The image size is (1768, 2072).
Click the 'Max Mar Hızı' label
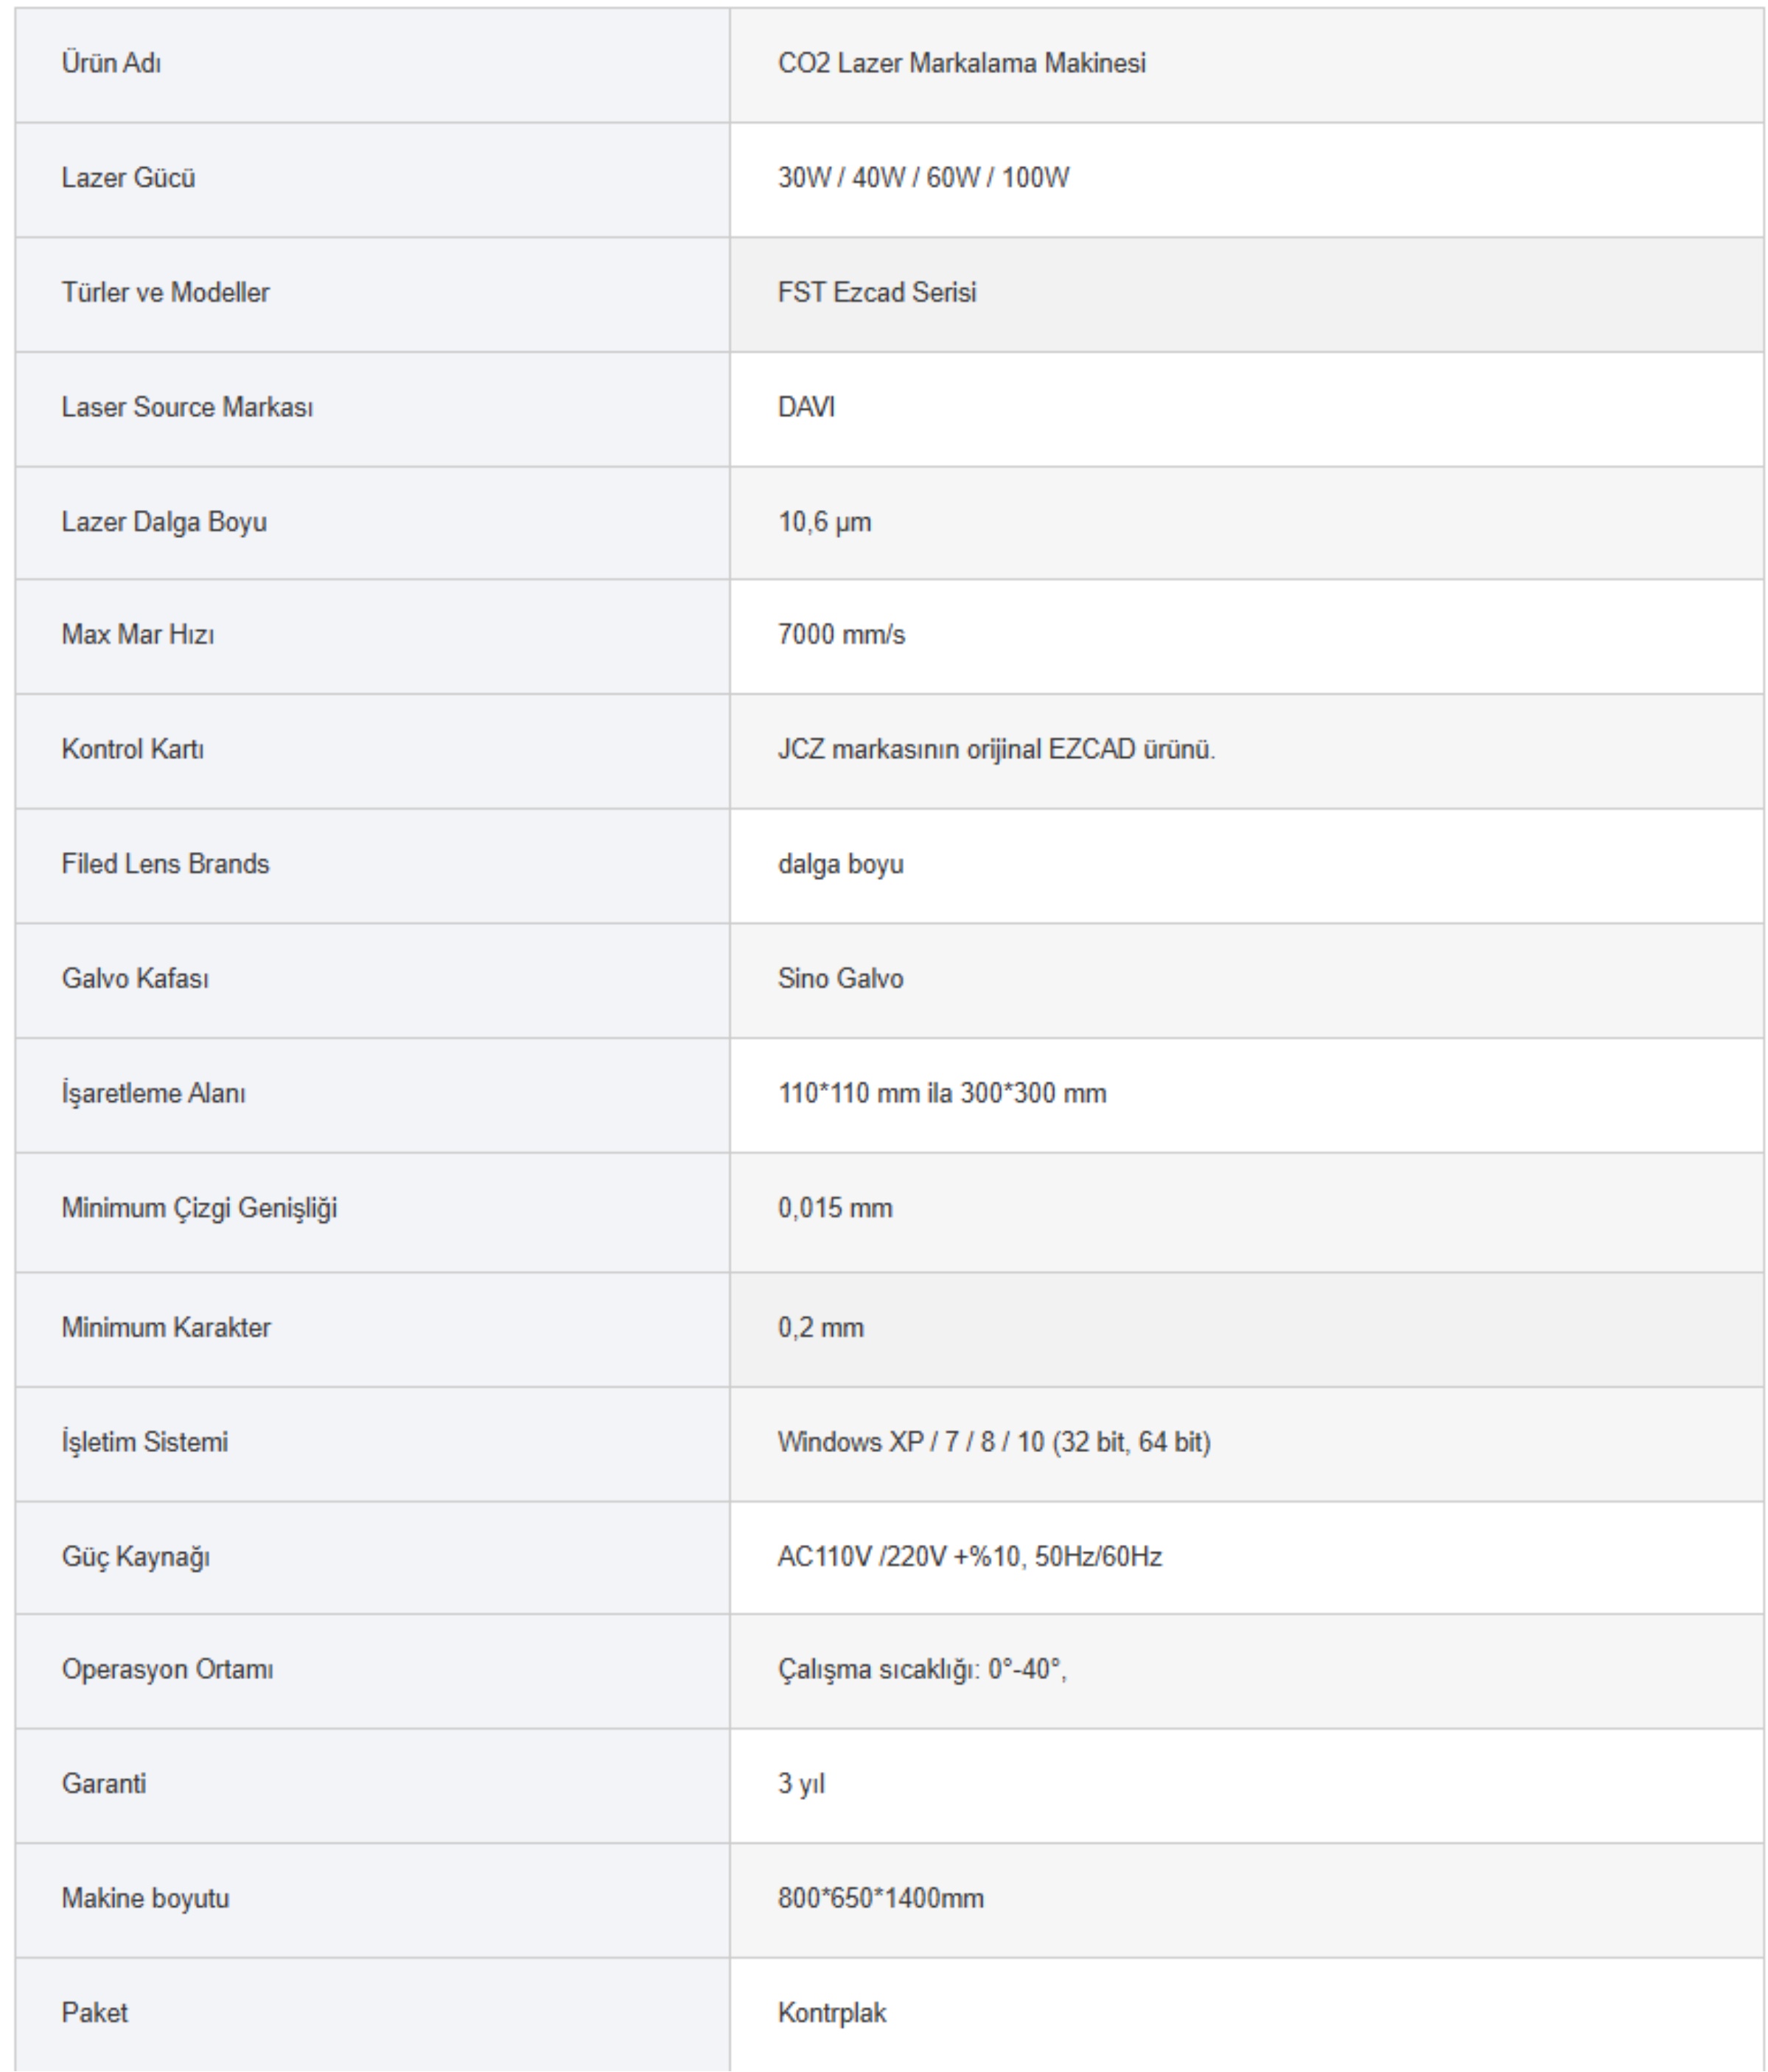pyautogui.click(x=138, y=635)
